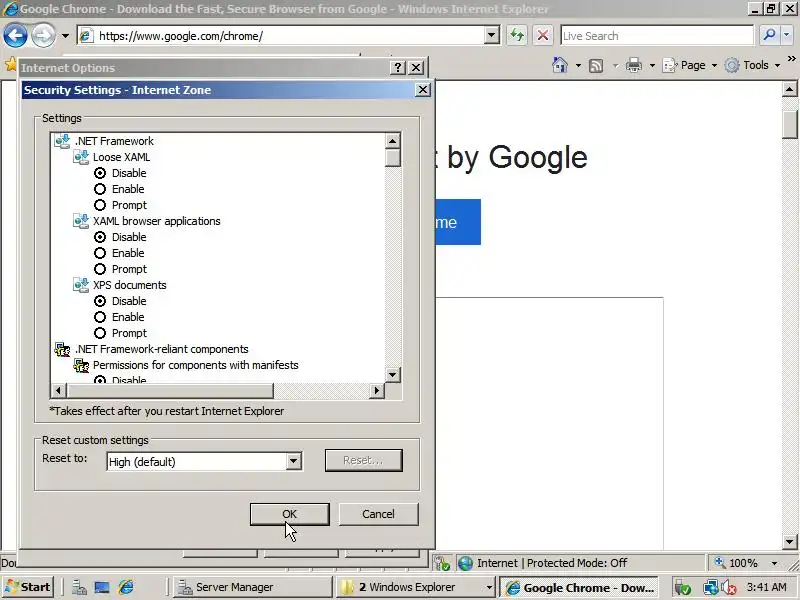Open the 2 Windows Explorer taskbar group
Screen dimensions: 800x600
(416, 587)
